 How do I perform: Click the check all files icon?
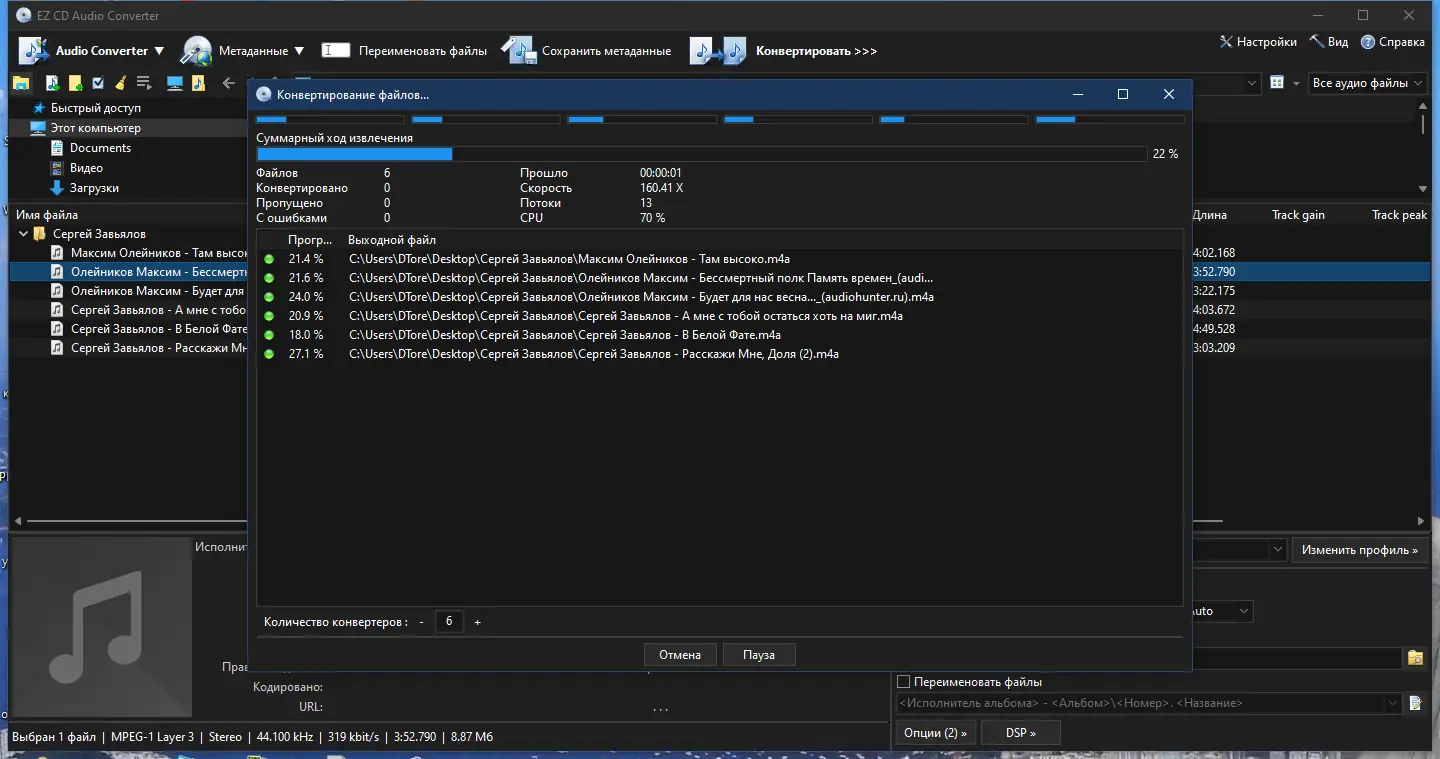point(98,83)
